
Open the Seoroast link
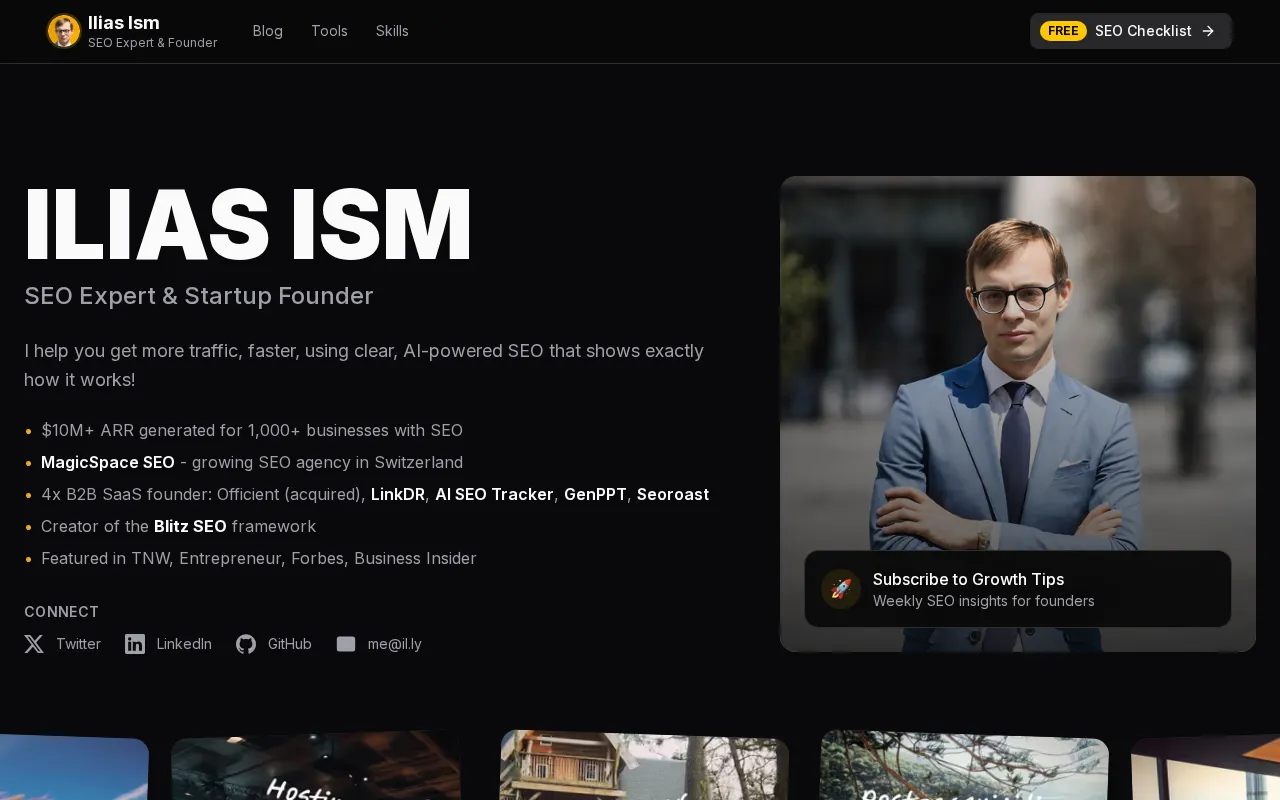673,494
